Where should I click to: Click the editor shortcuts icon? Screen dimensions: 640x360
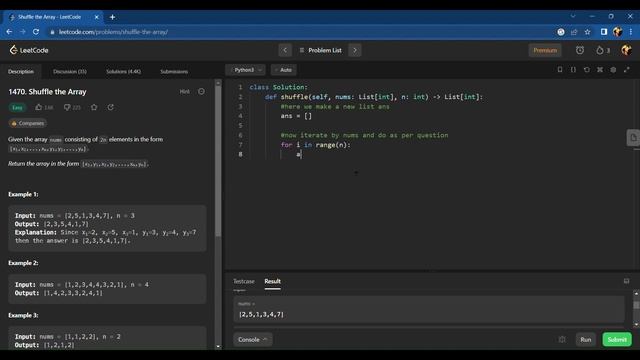[x=600, y=70]
